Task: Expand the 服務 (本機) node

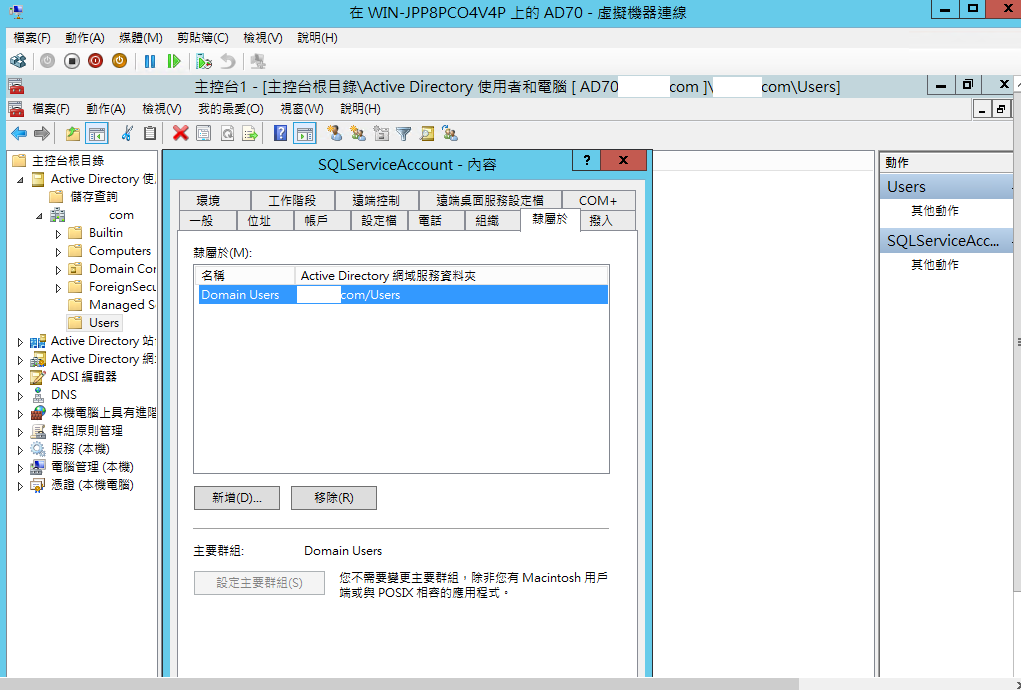Action: click(x=20, y=450)
